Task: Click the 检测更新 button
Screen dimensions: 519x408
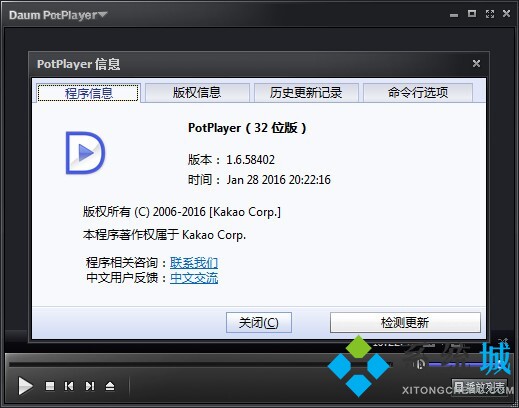Action: (x=405, y=322)
